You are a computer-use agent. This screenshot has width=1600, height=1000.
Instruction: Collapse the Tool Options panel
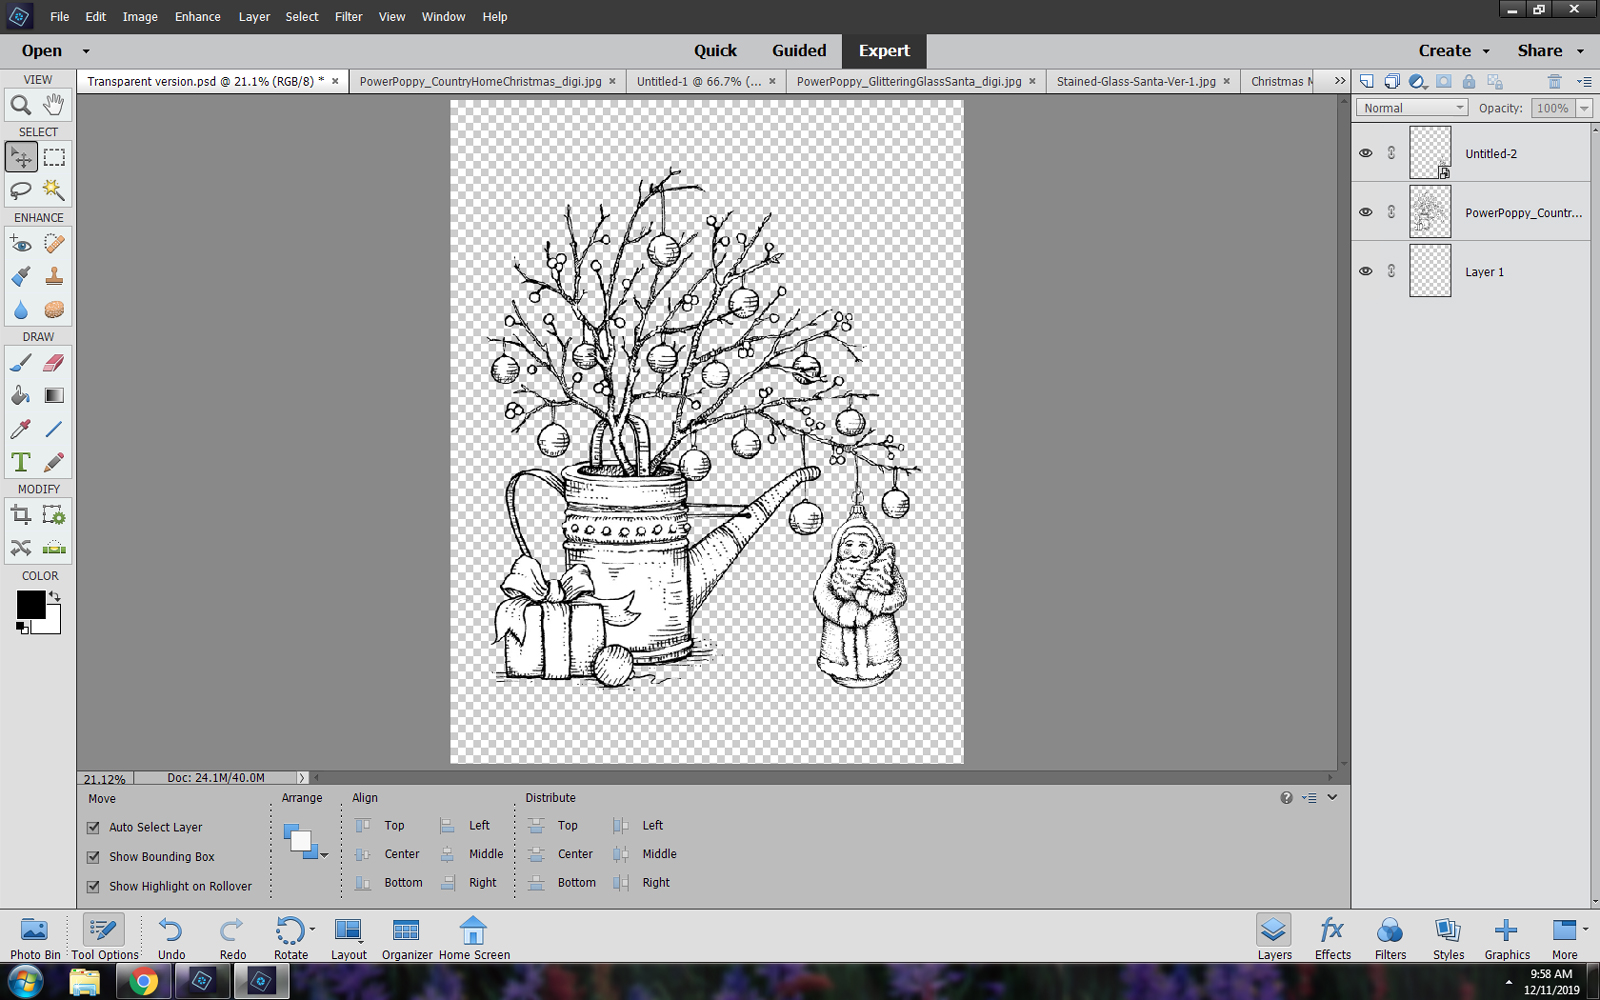[1332, 798]
